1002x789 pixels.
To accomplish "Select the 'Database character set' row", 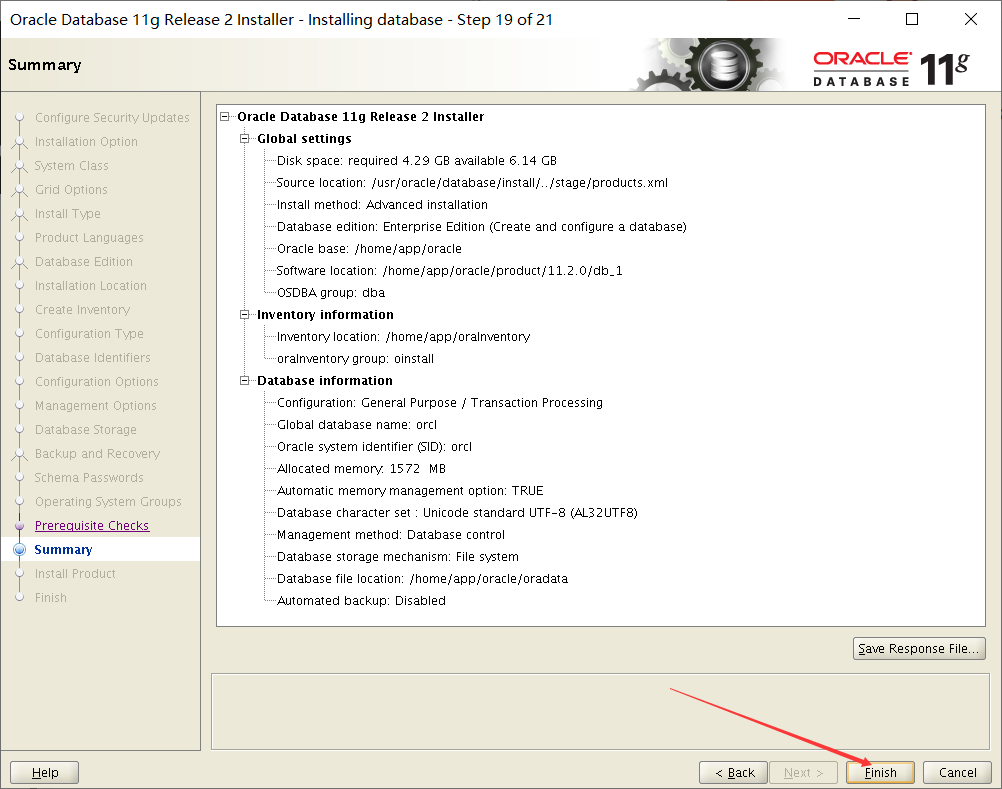I will (458, 513).
